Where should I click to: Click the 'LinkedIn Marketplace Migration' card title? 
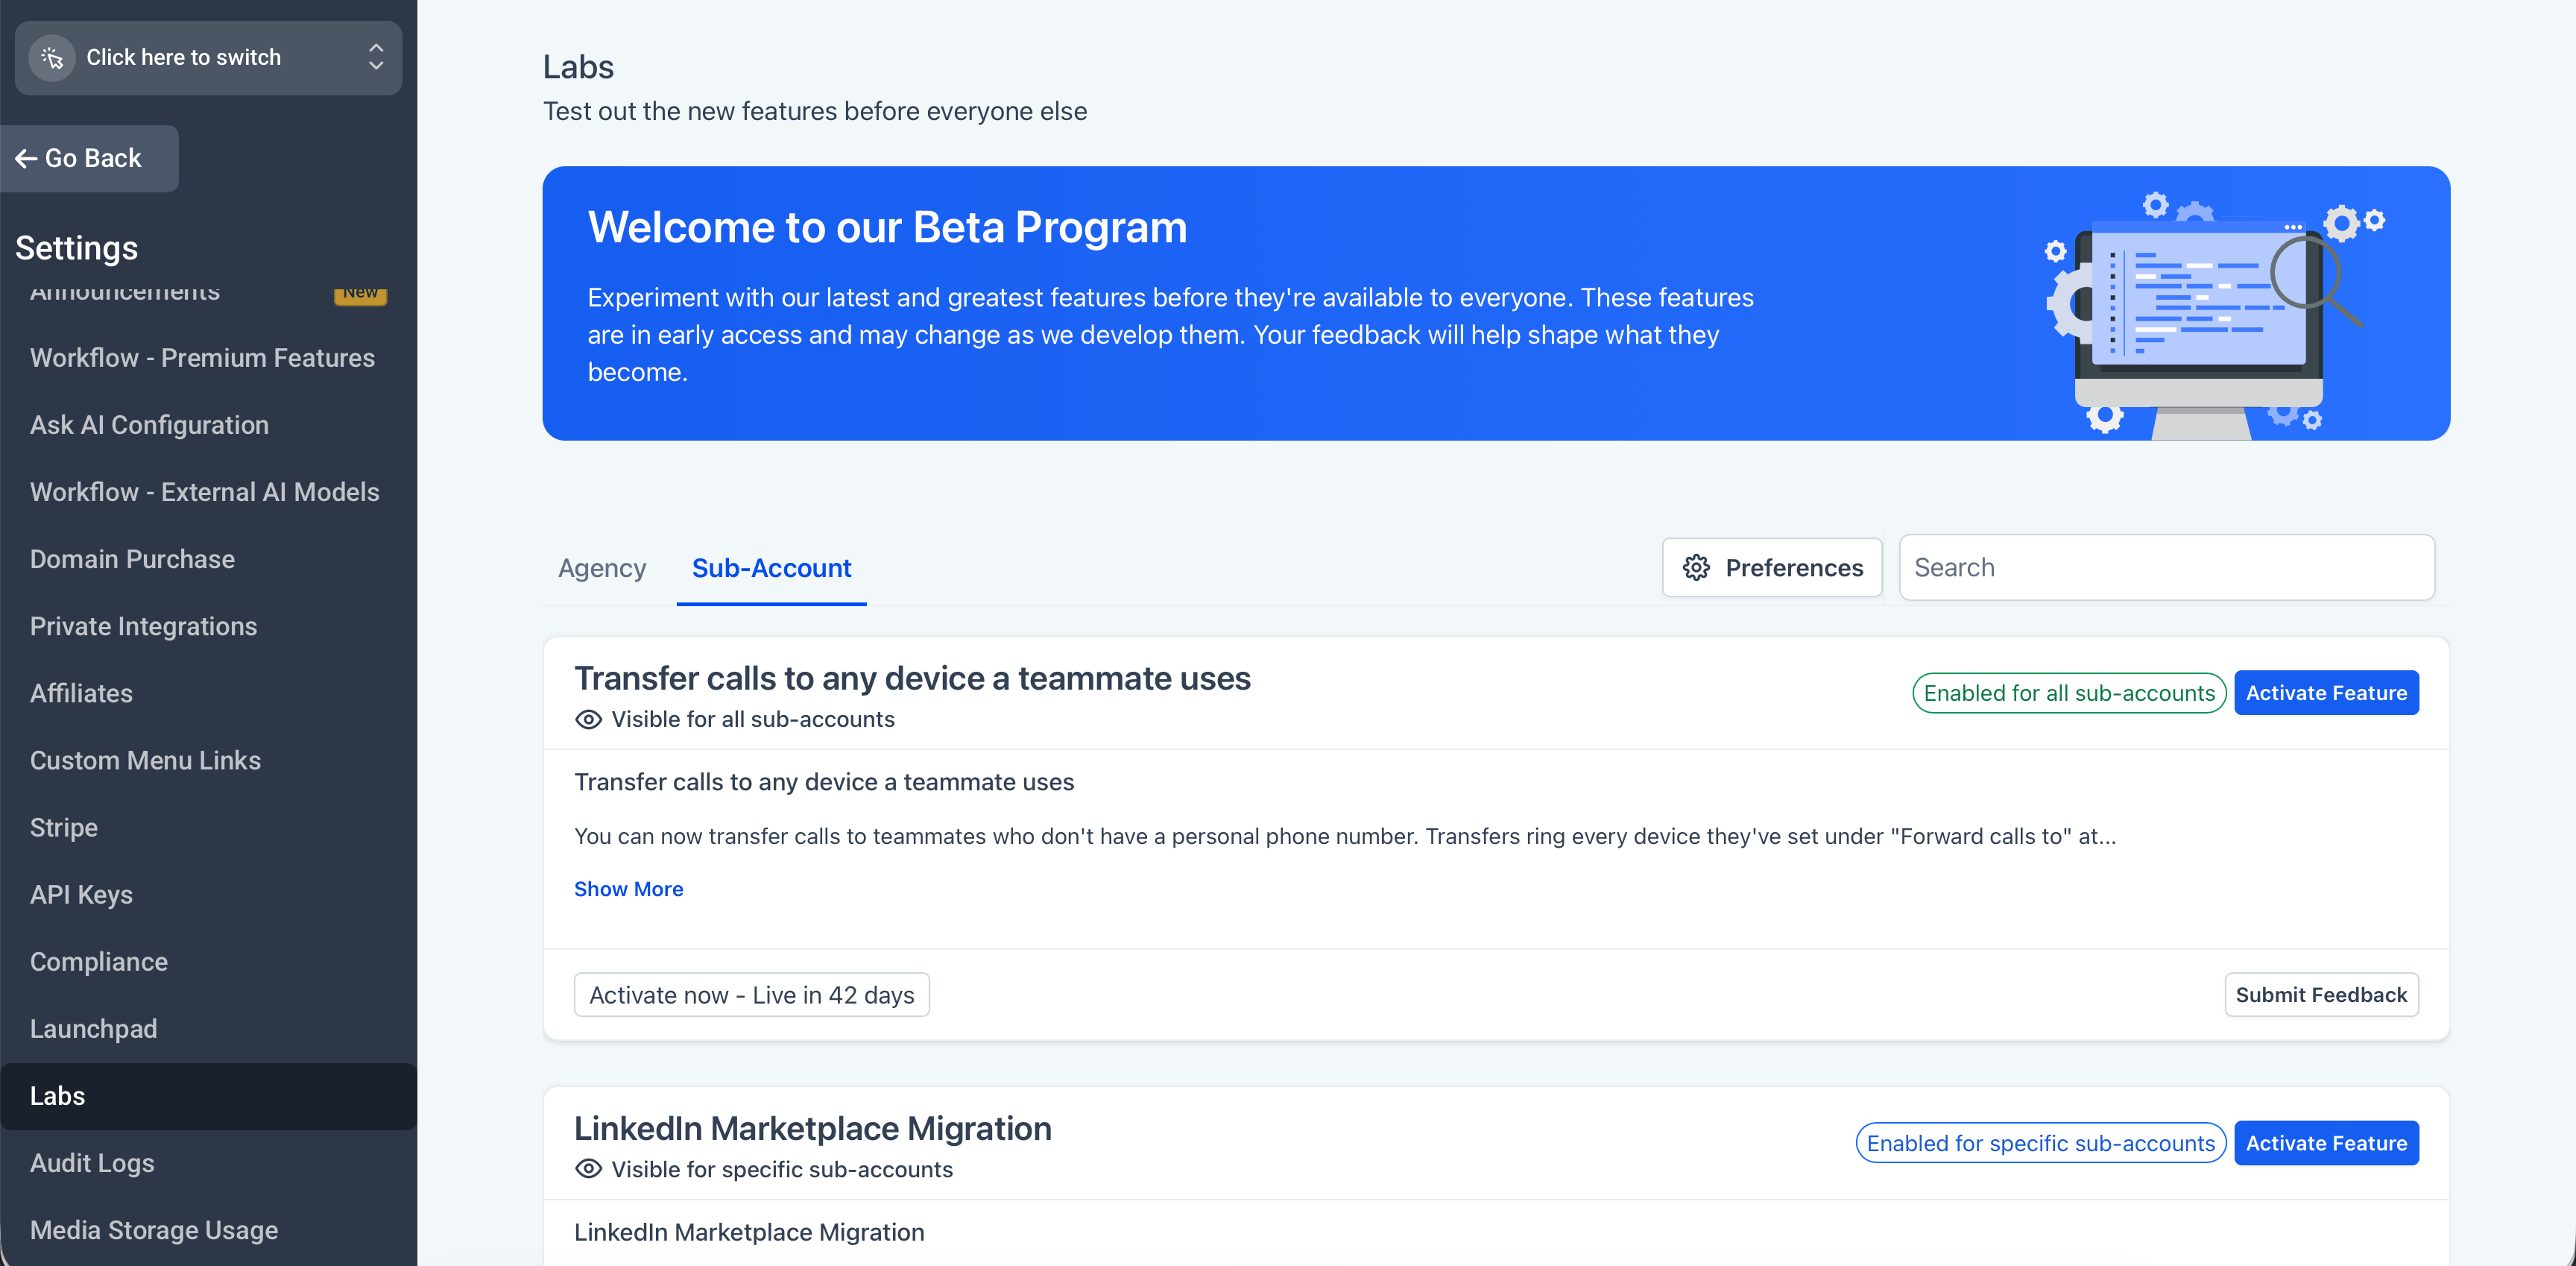point(812,1128)
